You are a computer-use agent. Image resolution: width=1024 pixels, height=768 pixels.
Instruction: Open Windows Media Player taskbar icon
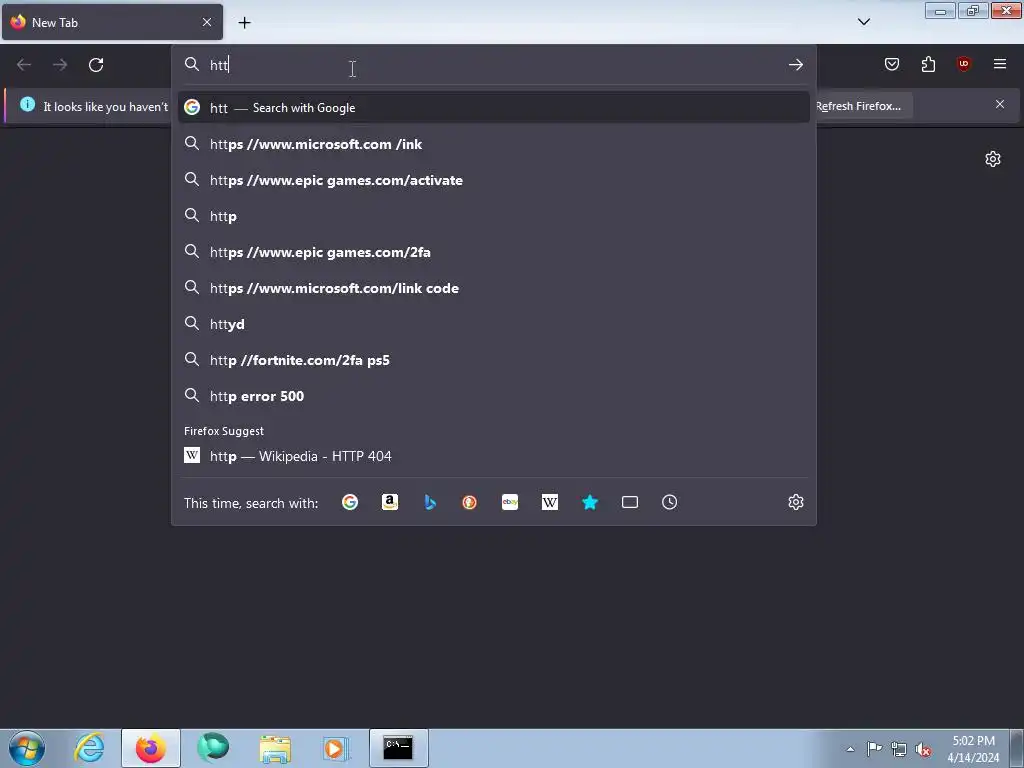(x=336, y=748)
